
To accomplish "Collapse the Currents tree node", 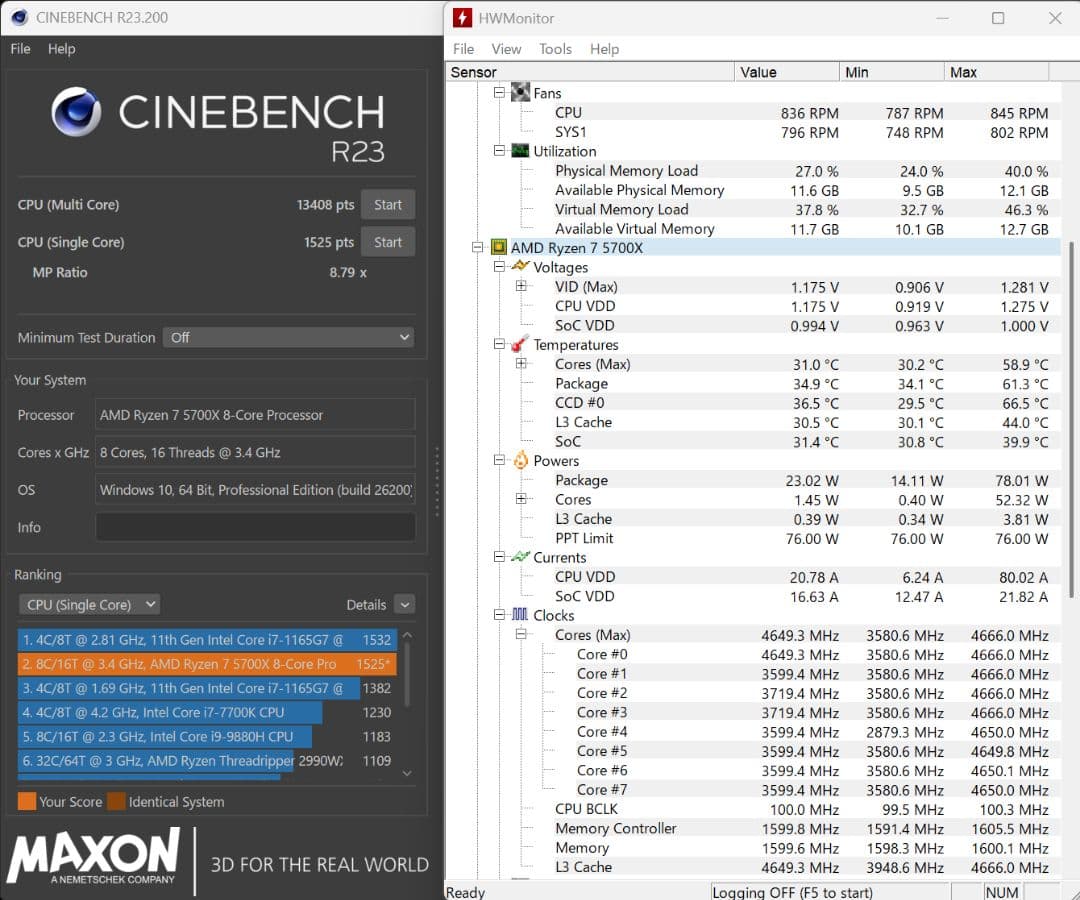I will click(x=499, y=557).
